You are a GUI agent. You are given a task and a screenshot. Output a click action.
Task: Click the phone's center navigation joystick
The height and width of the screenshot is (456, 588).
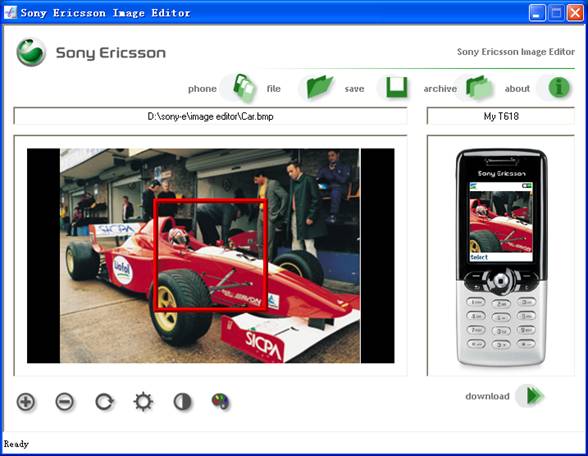(x=501, y=280)
